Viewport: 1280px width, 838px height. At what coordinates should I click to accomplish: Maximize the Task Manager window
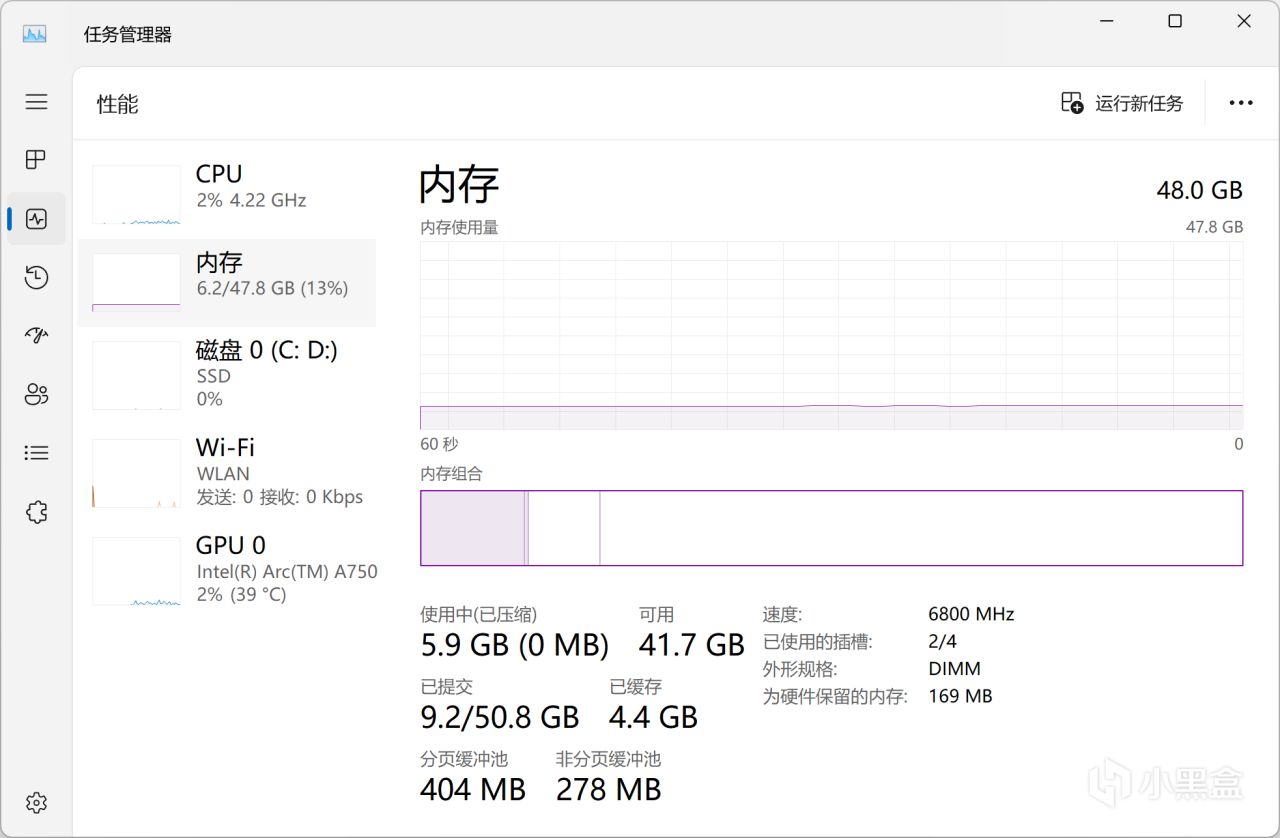pyautogui.click(x=1175, y=21)
